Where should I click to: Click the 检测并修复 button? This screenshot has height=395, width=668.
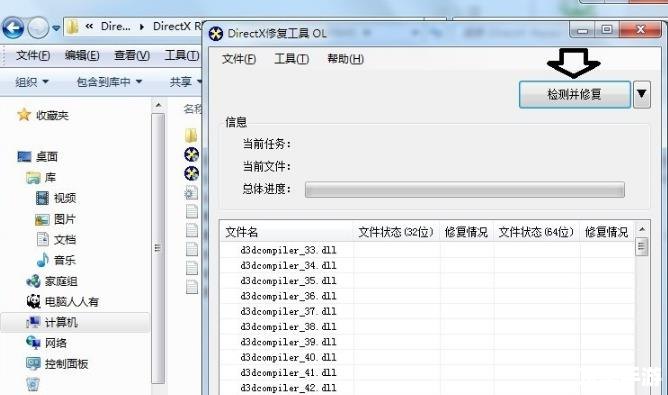tap(574, 94)
